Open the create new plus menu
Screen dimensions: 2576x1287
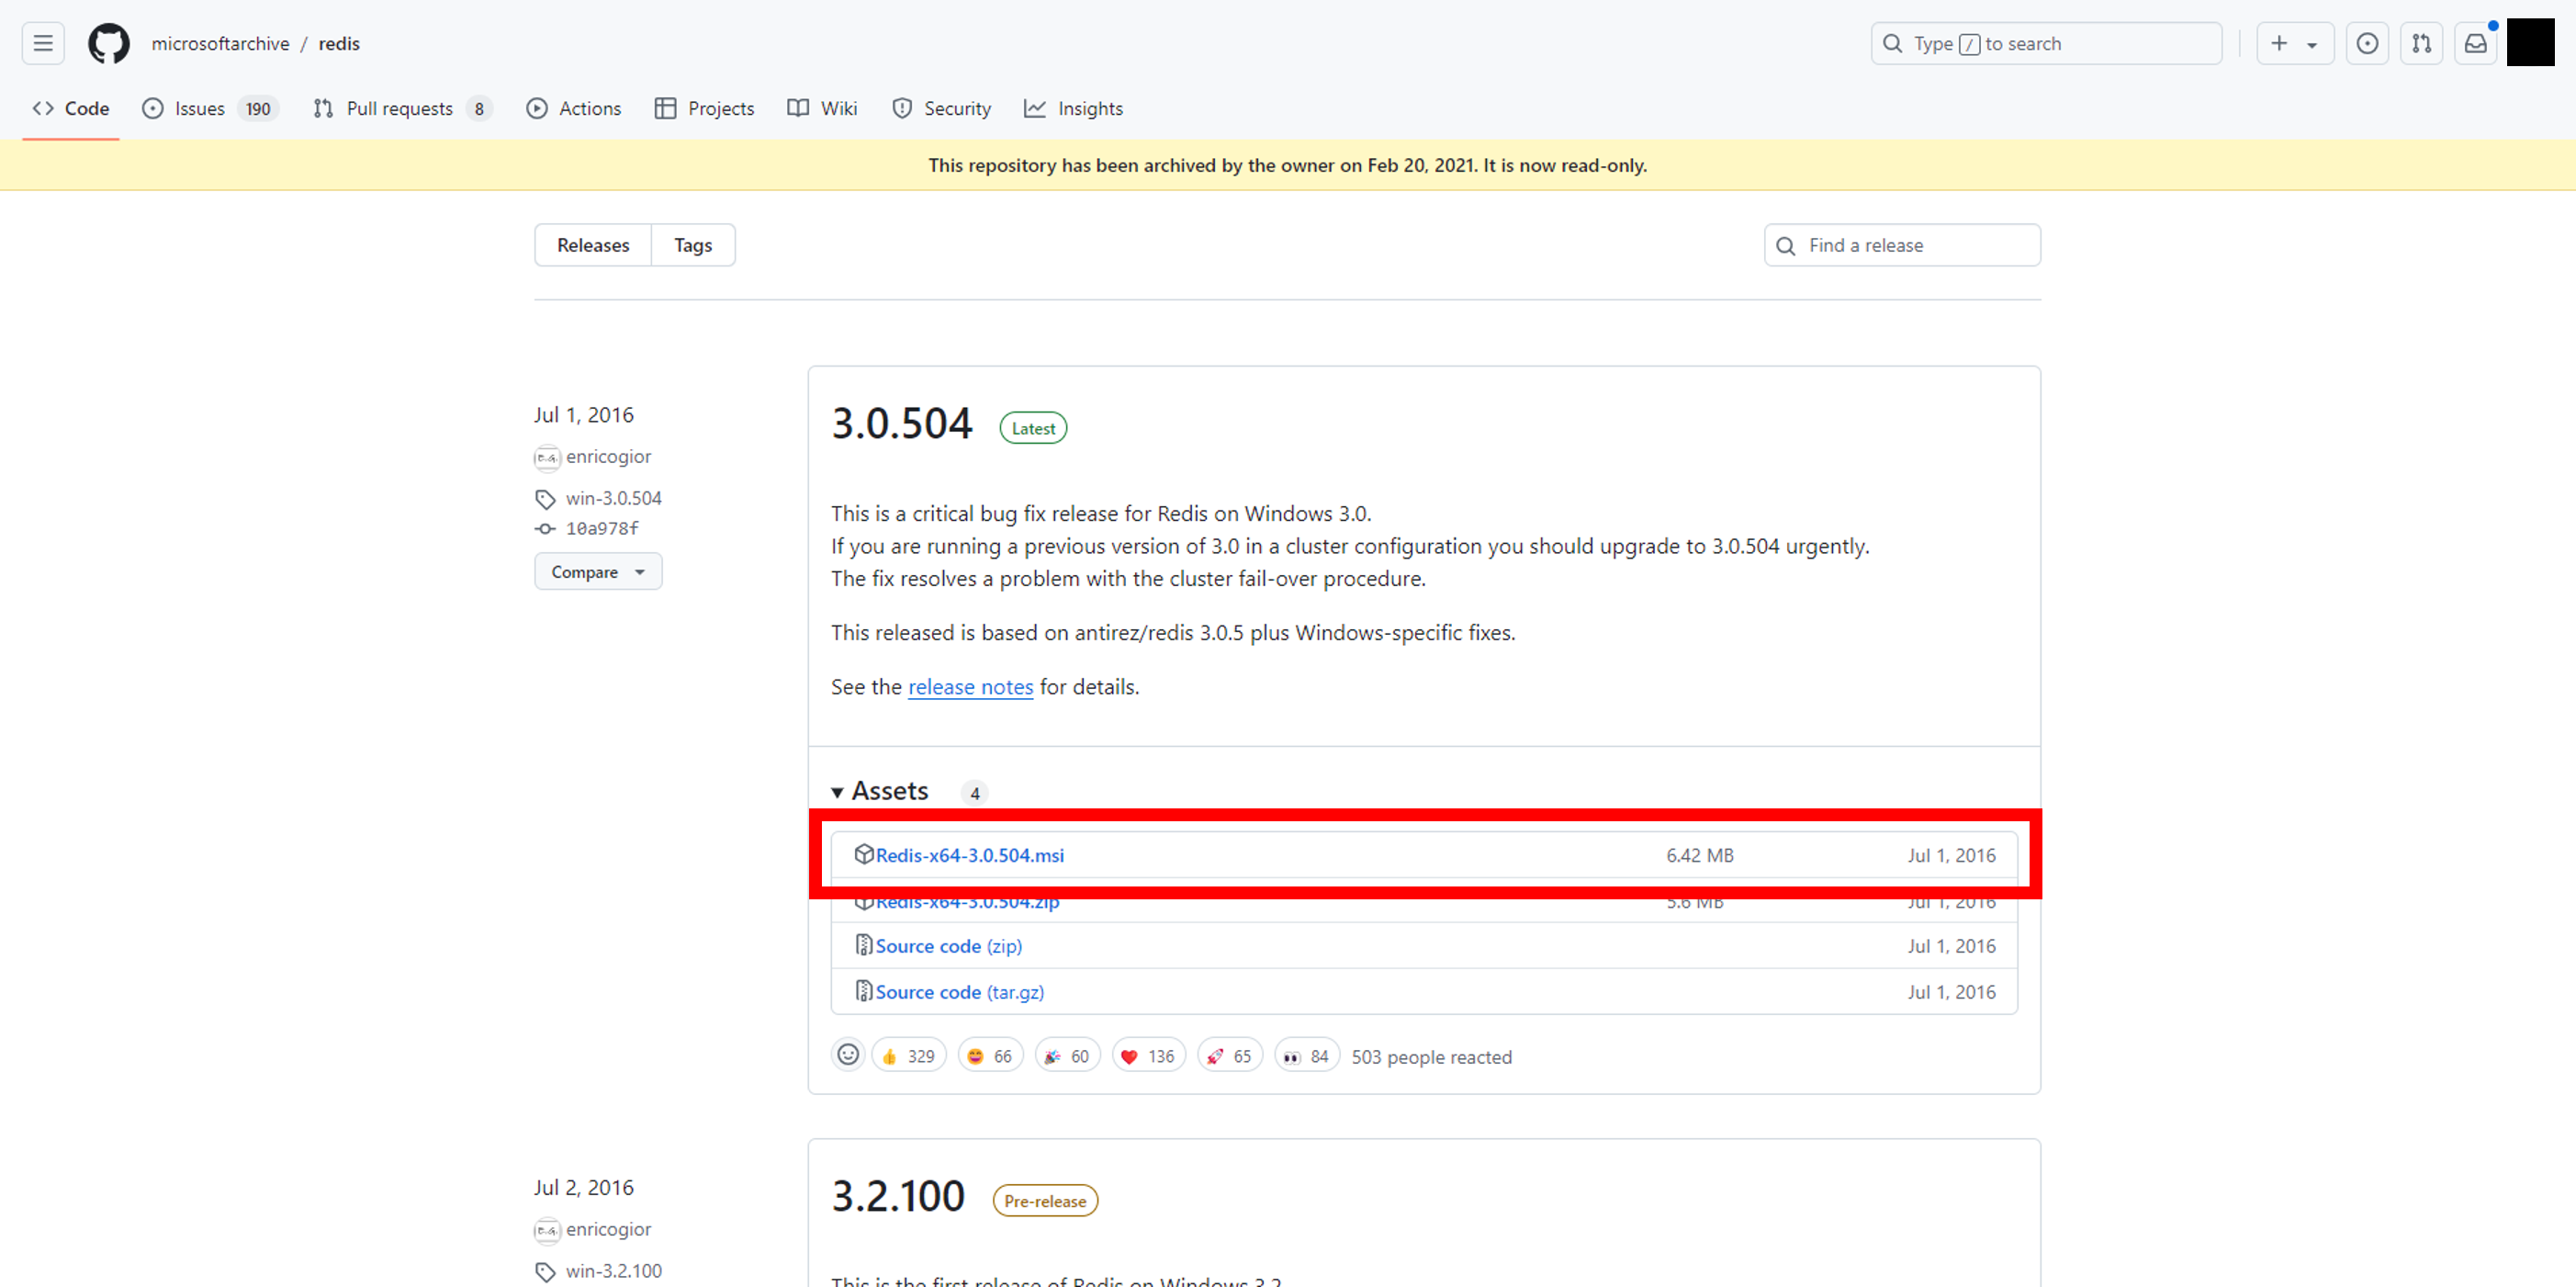[2295, 43]
